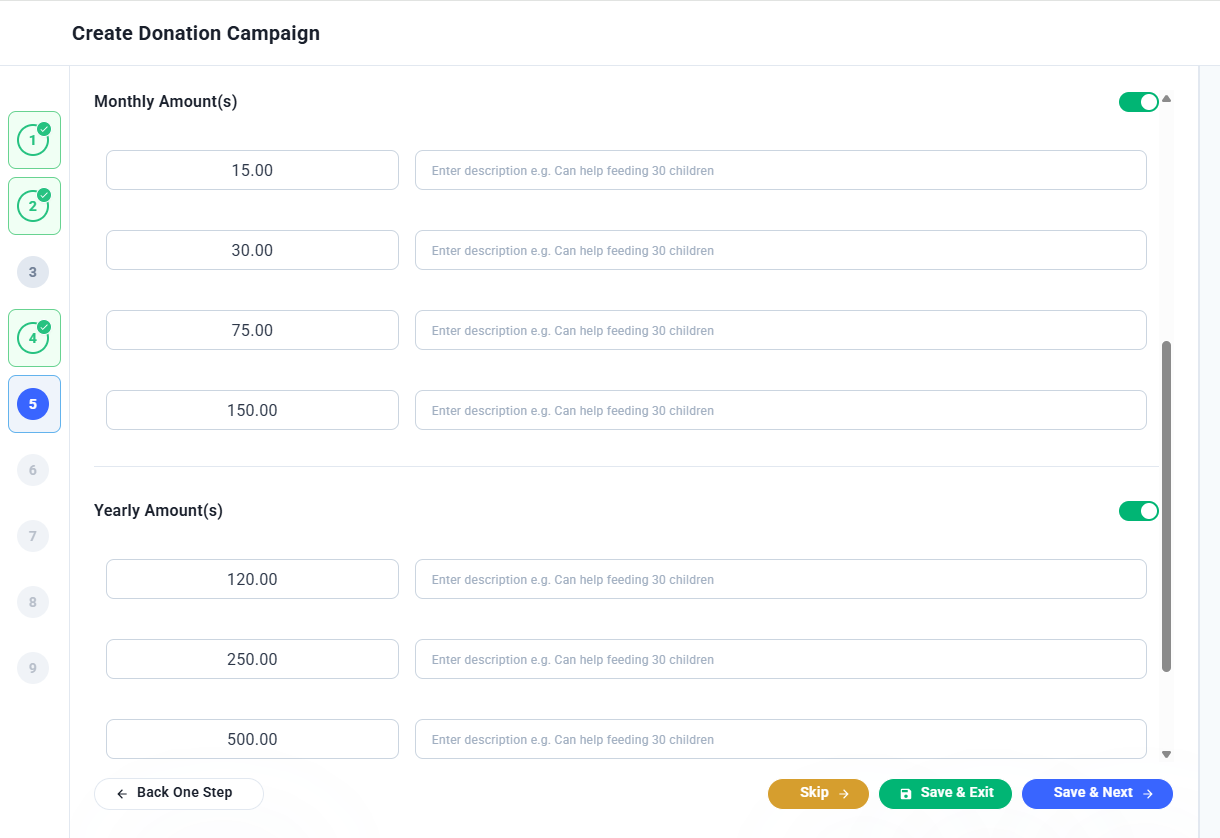Viewport: 1220px width, 838px height.
Task: Click the scrollbar down arrow
Action: [x=1166, y=755]
